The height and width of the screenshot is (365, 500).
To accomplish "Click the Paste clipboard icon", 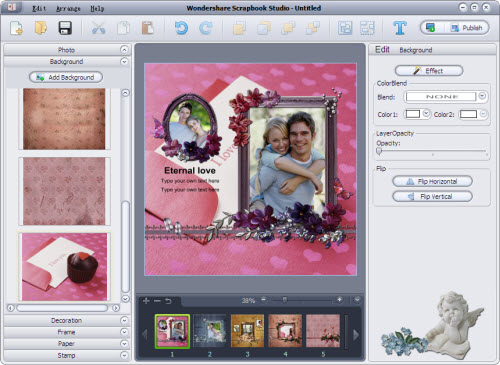I will (x=148, y=28).
